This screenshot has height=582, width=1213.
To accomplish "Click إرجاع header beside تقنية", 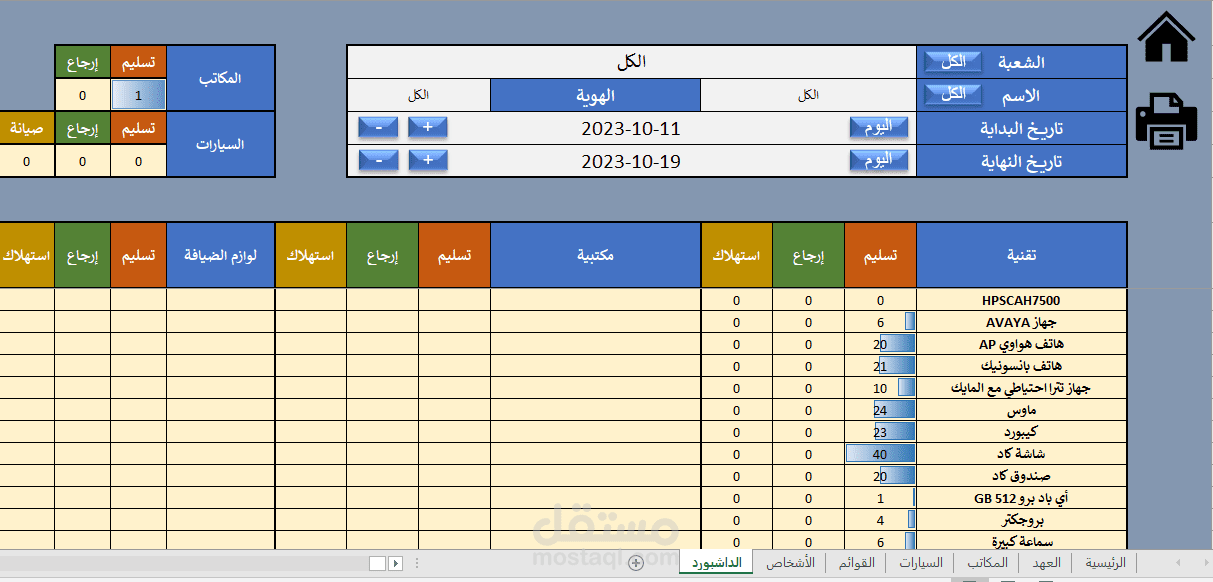I will click(808, 255).
